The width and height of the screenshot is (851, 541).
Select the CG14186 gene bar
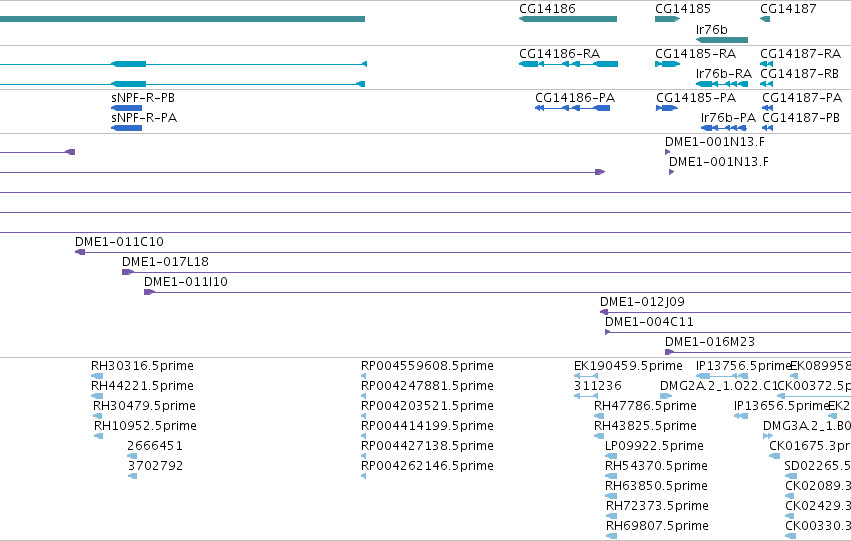568,19
